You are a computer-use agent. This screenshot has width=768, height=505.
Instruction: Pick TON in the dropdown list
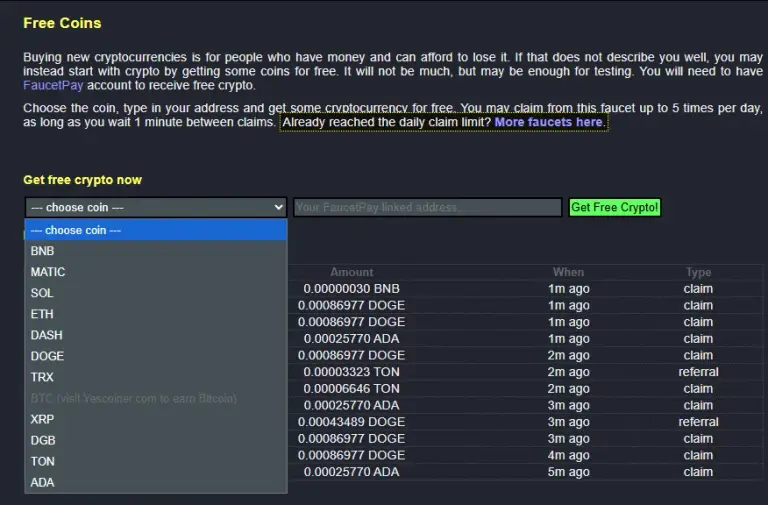156,461
